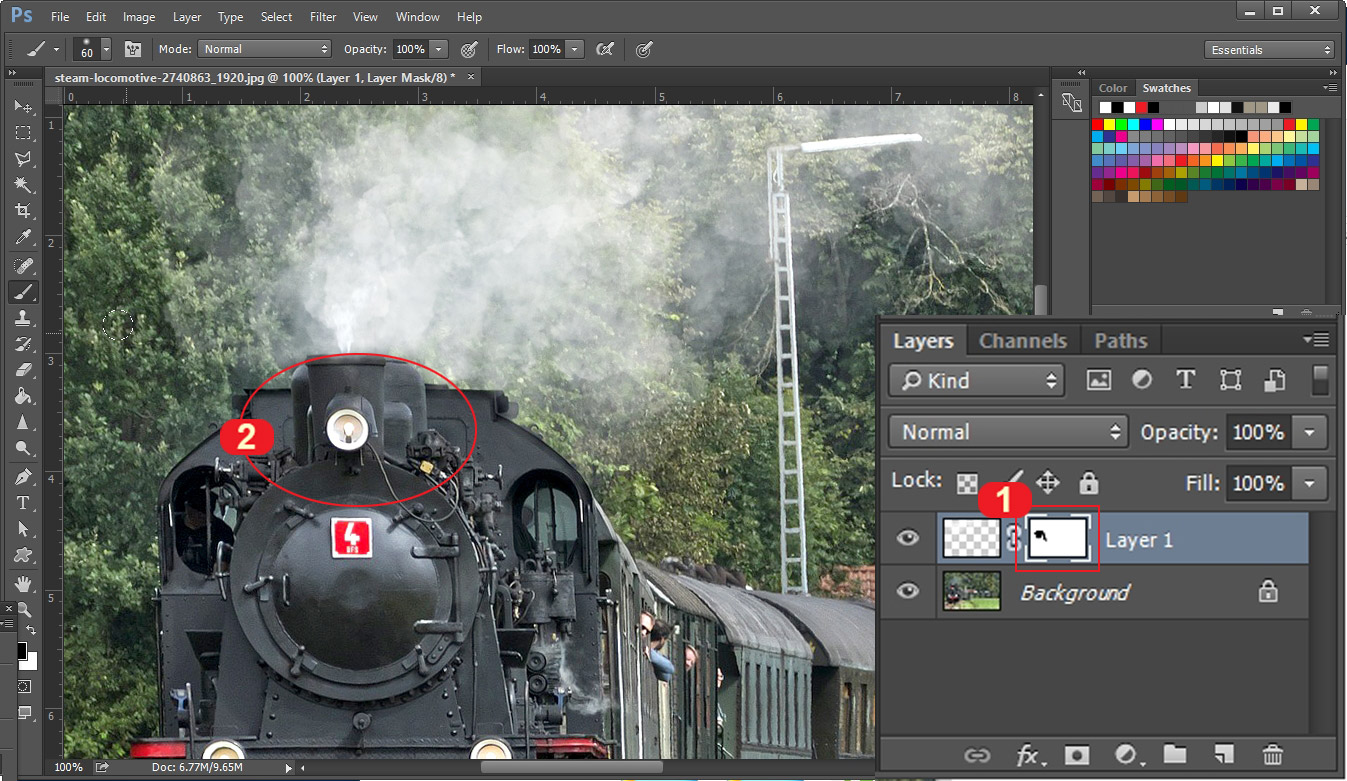Image resolution: width=1347 pixels, height=781 pixels.
Task: Select the Crop tool
Action: (23, 211)
